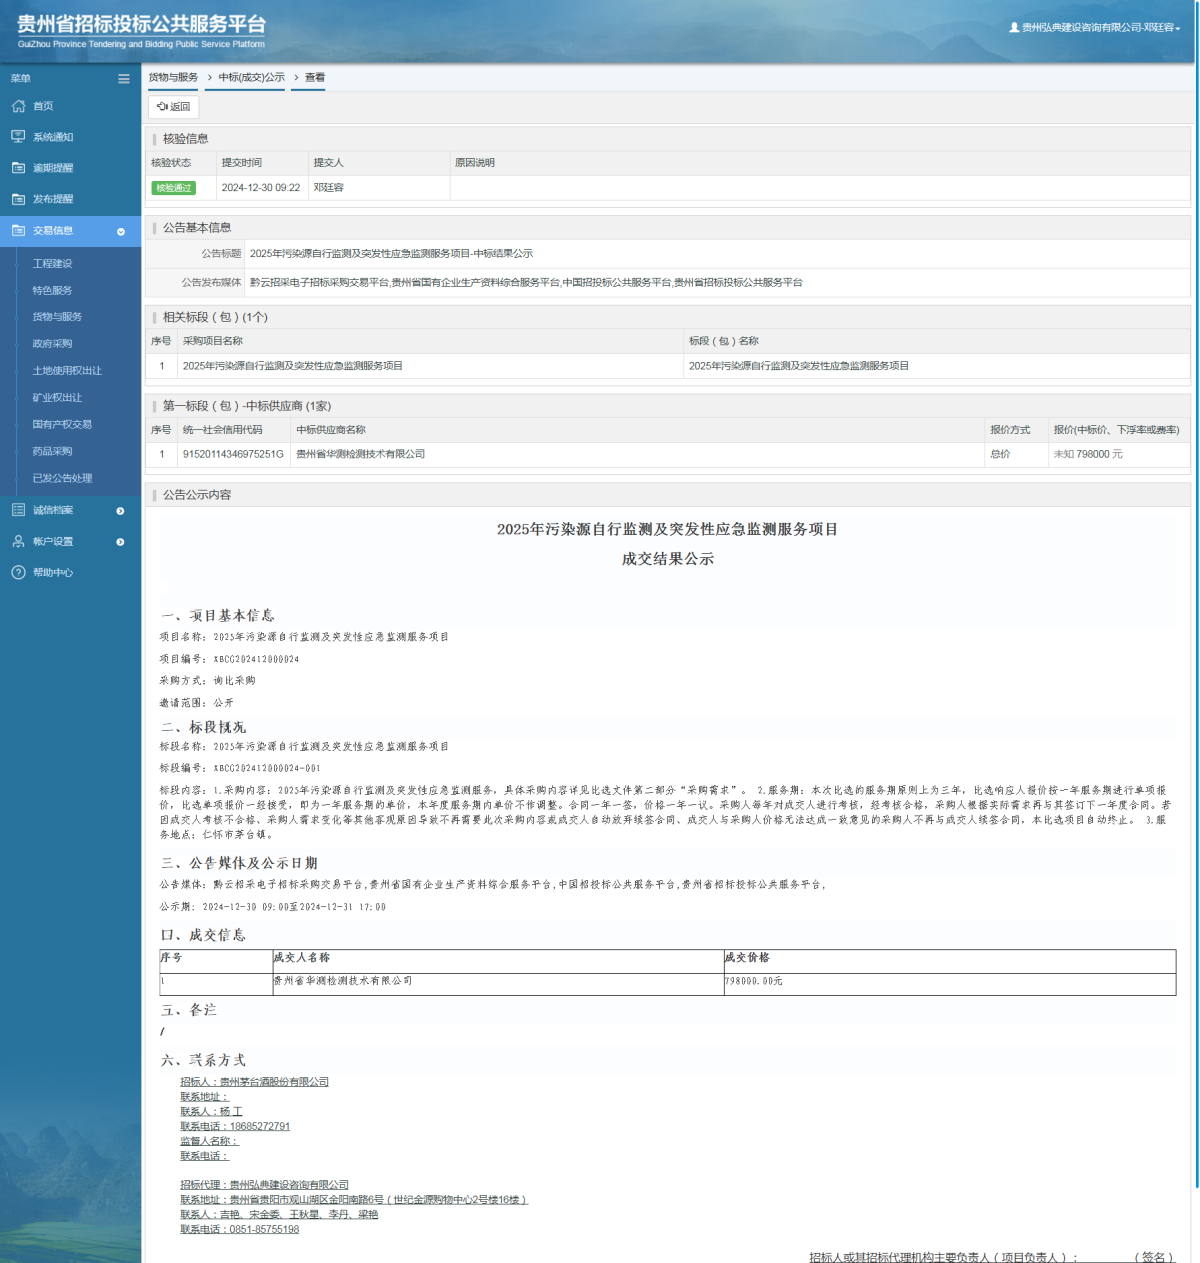
Task: Click the 返回 back button
Action: (x=174, y=106)
